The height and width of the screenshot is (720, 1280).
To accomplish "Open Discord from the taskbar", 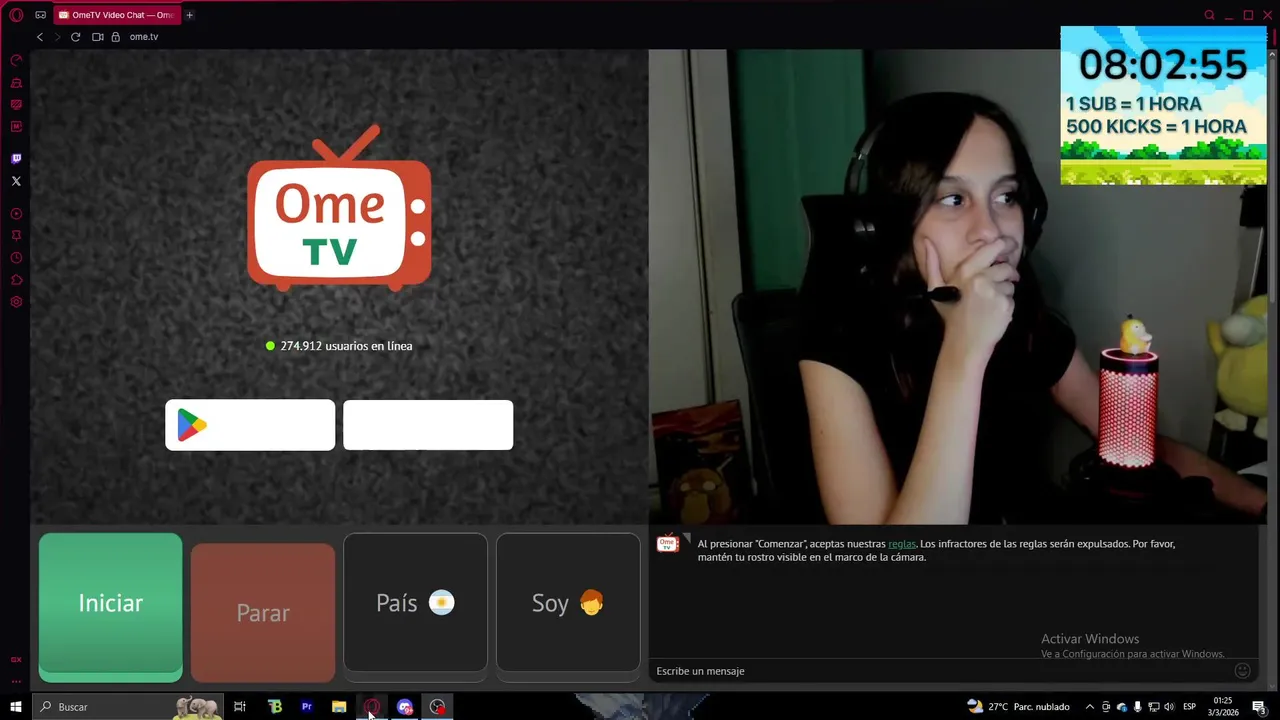I will click(x=404, y=707).
